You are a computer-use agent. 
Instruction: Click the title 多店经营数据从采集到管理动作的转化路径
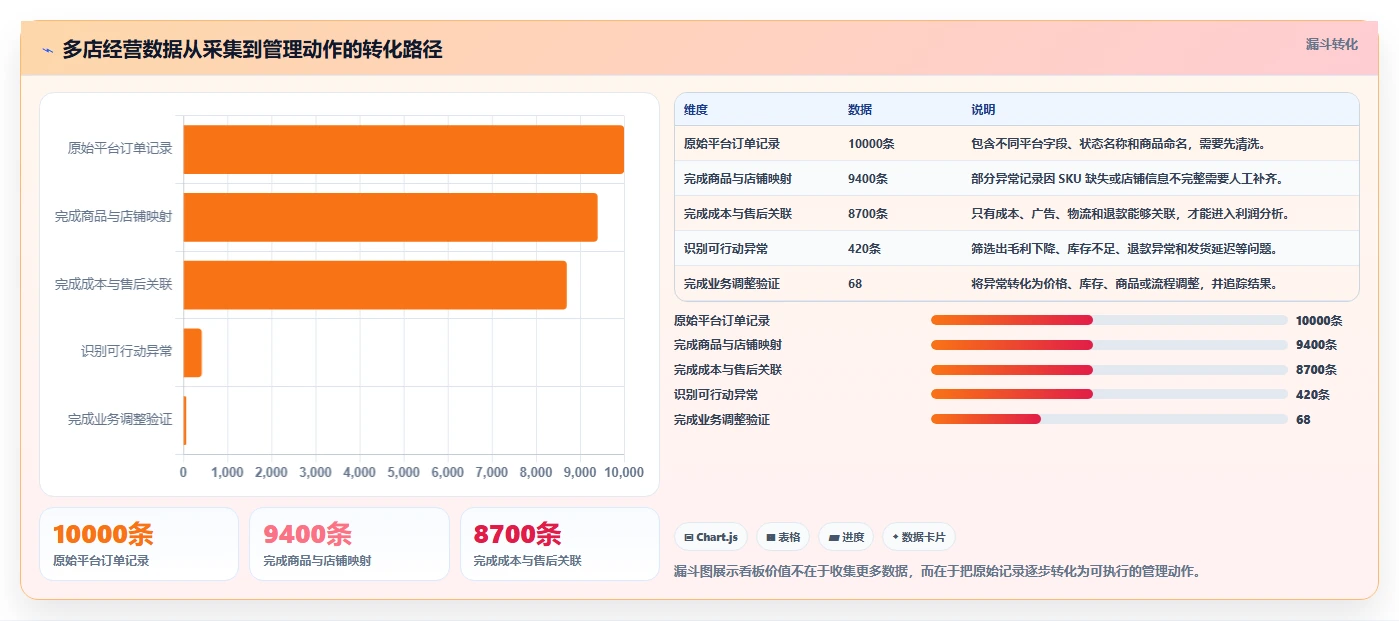tap(252, 50)
